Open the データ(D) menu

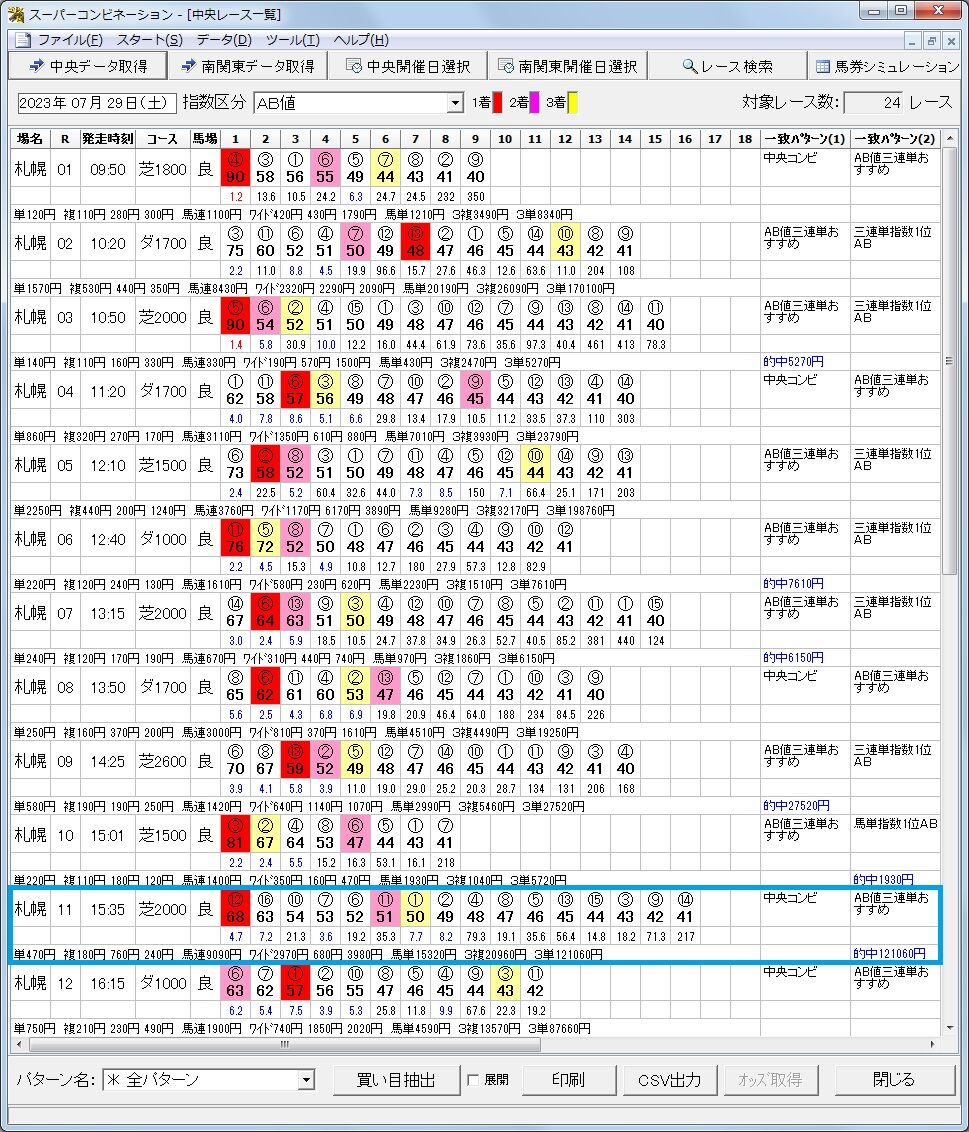pyautogui.click(x=224, y=40)
